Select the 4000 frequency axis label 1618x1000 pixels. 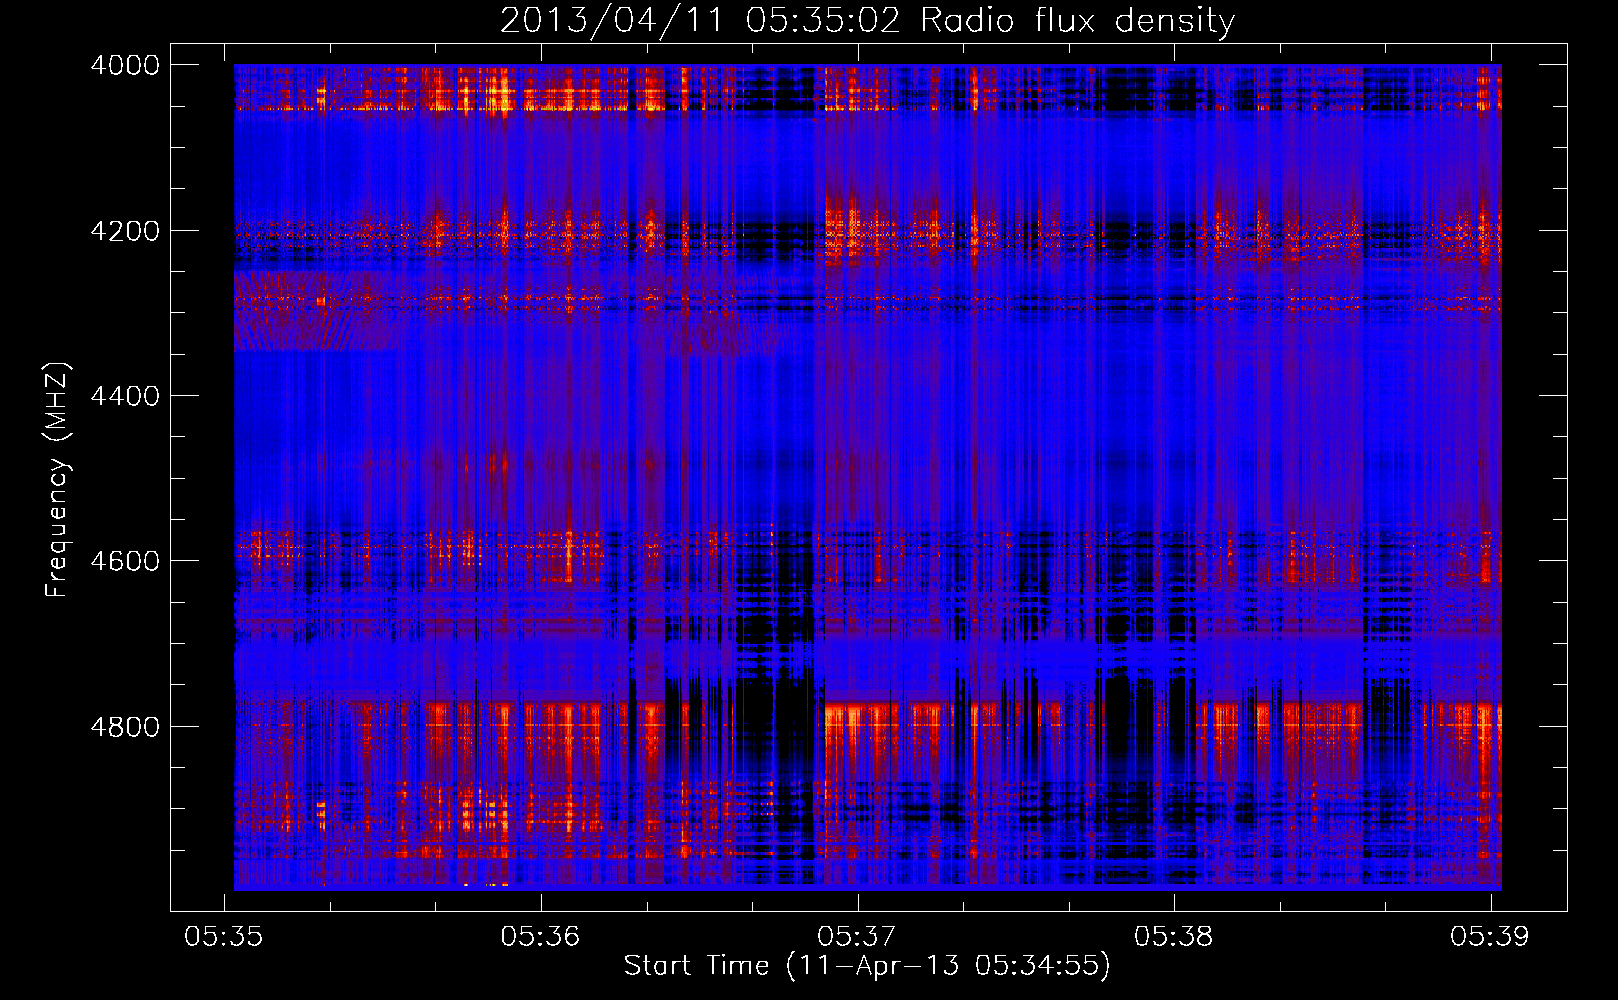[x=125, y=65]
